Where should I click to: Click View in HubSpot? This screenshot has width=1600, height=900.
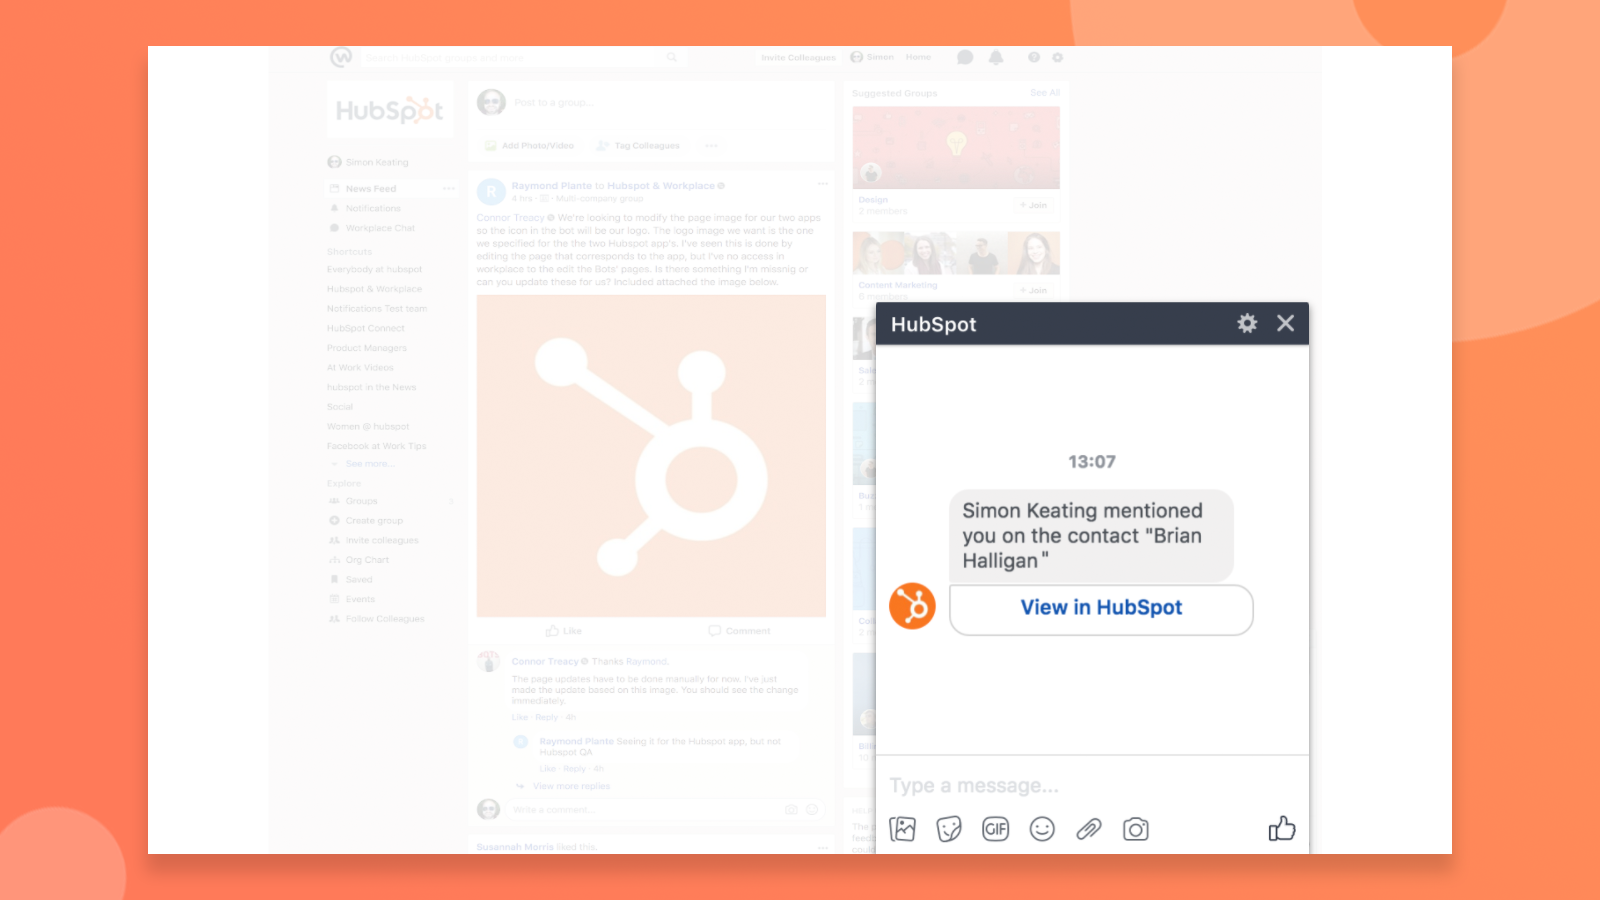pyautogui.click(x=1100, y=608)
